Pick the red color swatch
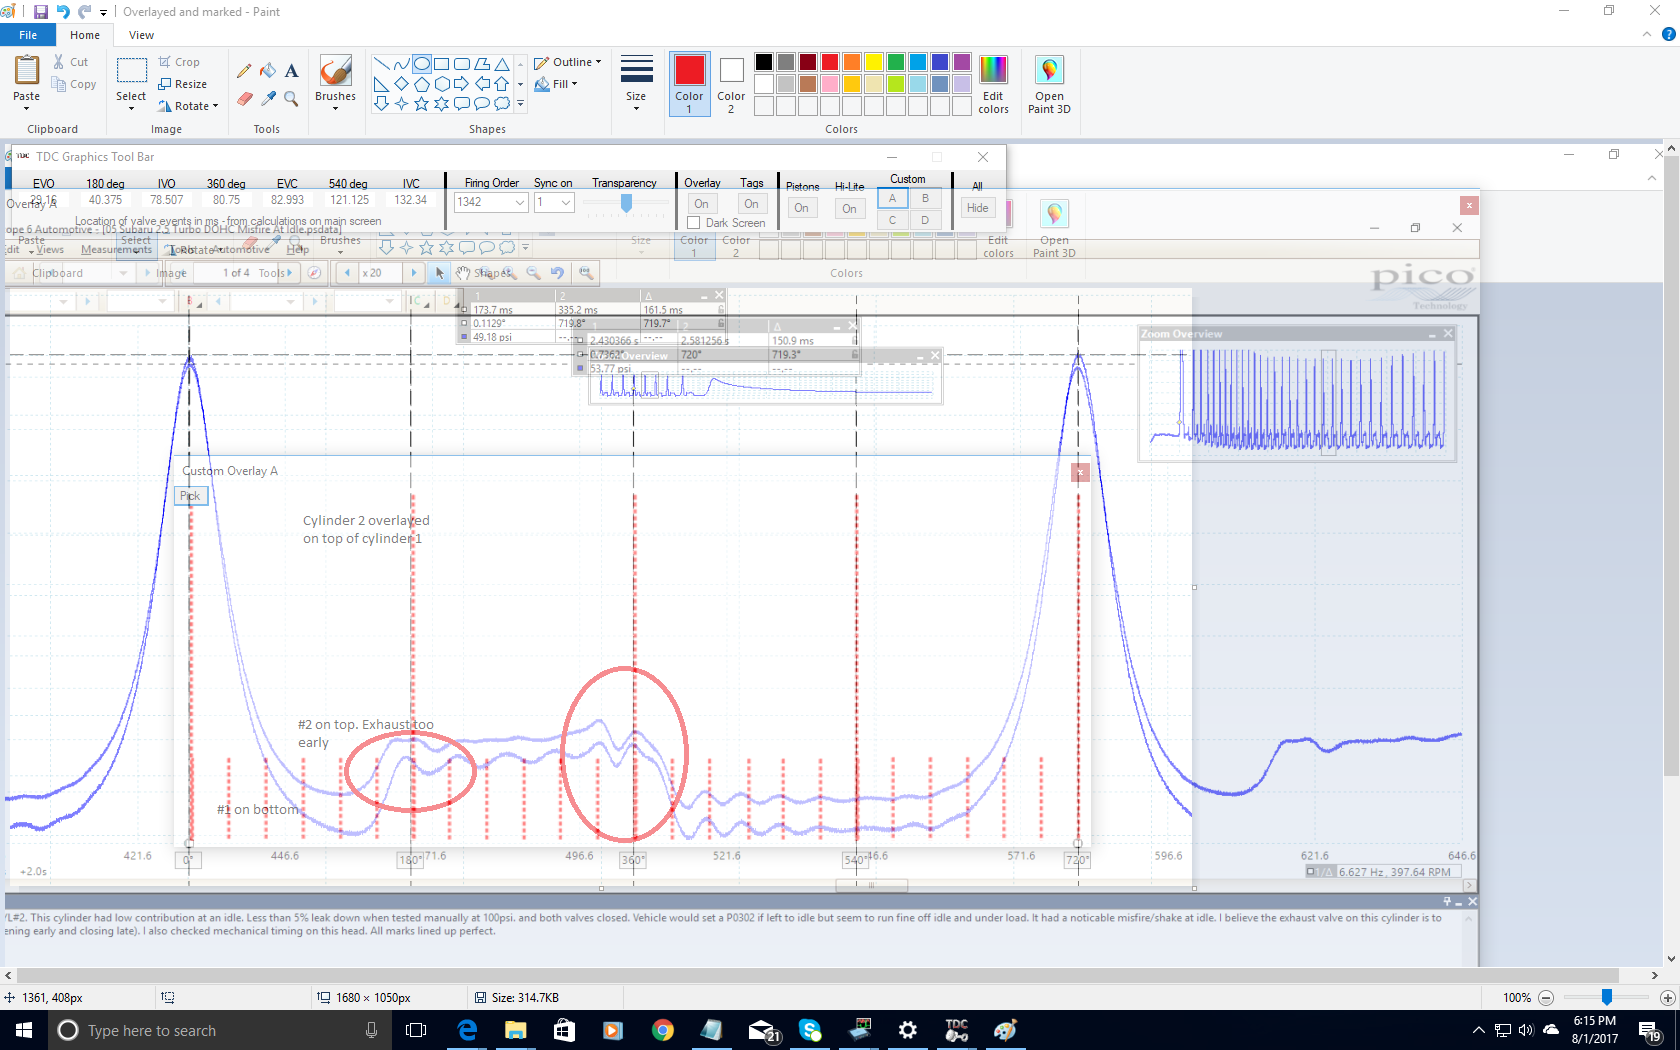 (830, 62)
